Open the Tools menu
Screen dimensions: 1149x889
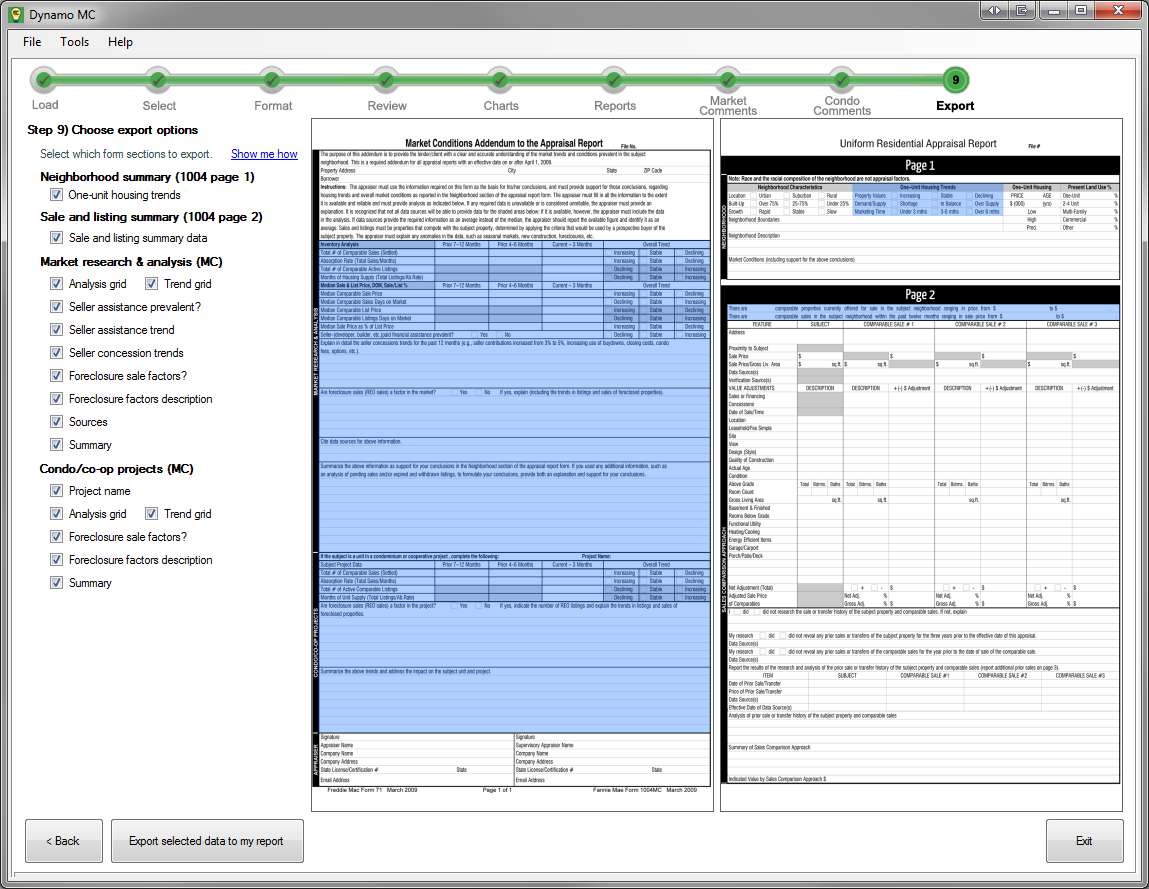click(74, 42)
